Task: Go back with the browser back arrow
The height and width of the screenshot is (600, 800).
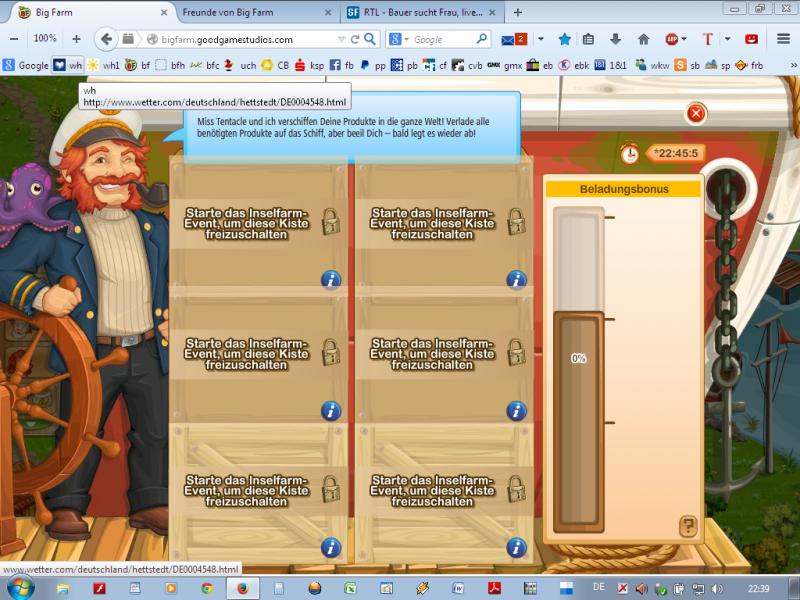Action: point(106,39)
